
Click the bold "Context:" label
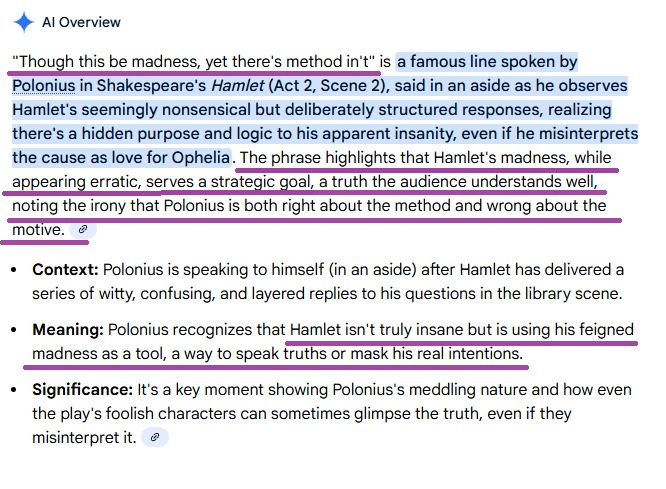pyautogui.click(x=65, y=270)
